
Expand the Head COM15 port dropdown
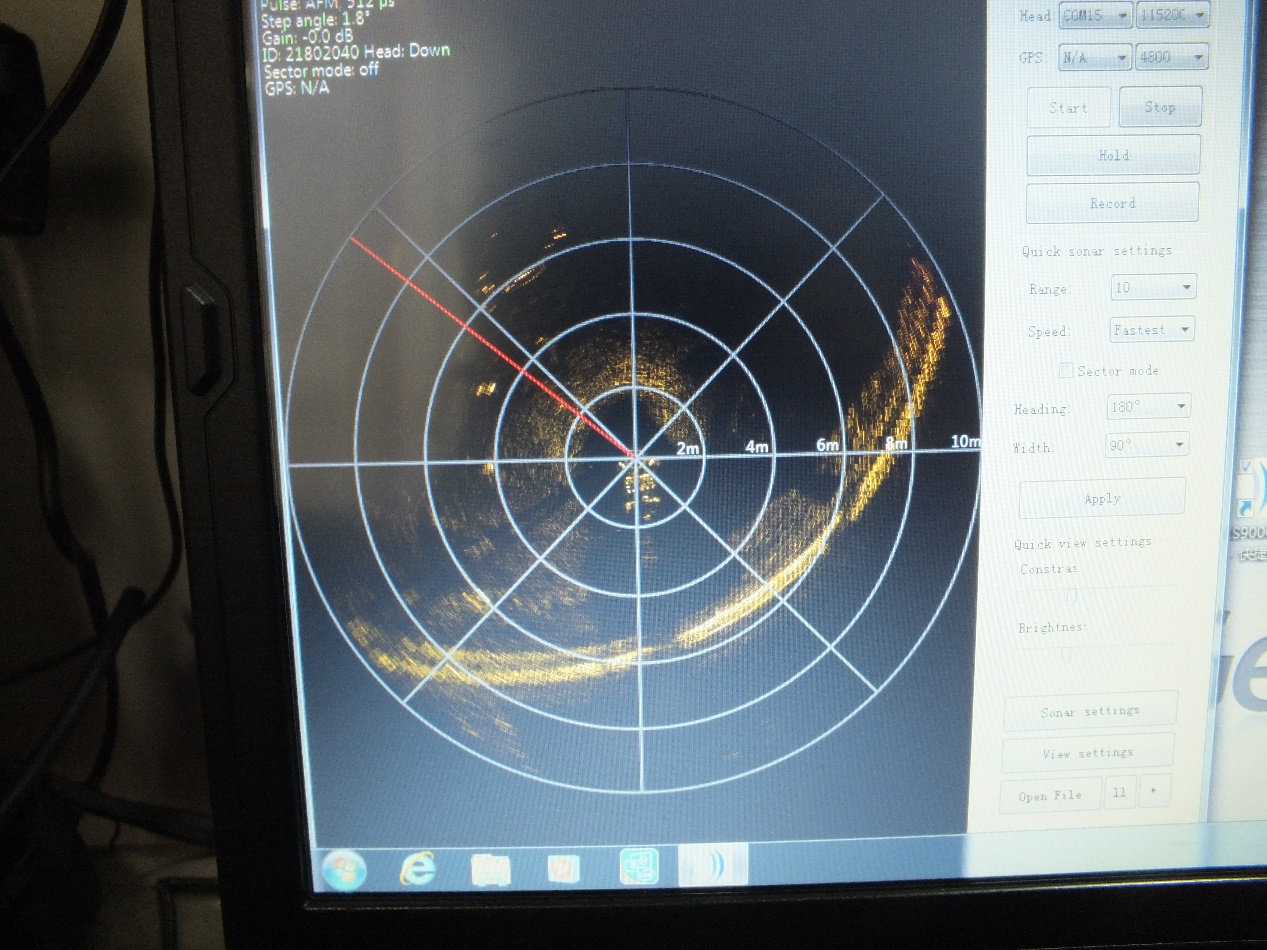pyautogui.click(x=1095, y=16)
